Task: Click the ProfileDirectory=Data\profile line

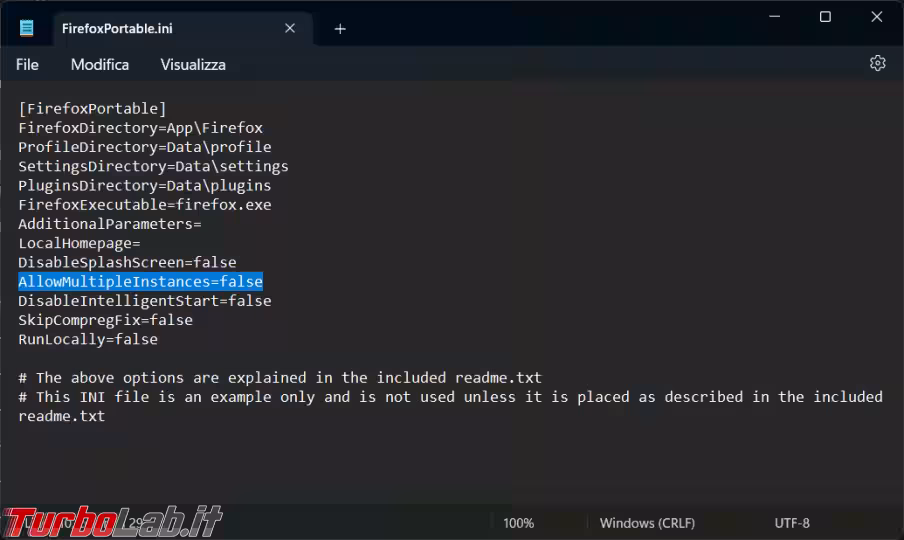Action: tap(145, 147)
